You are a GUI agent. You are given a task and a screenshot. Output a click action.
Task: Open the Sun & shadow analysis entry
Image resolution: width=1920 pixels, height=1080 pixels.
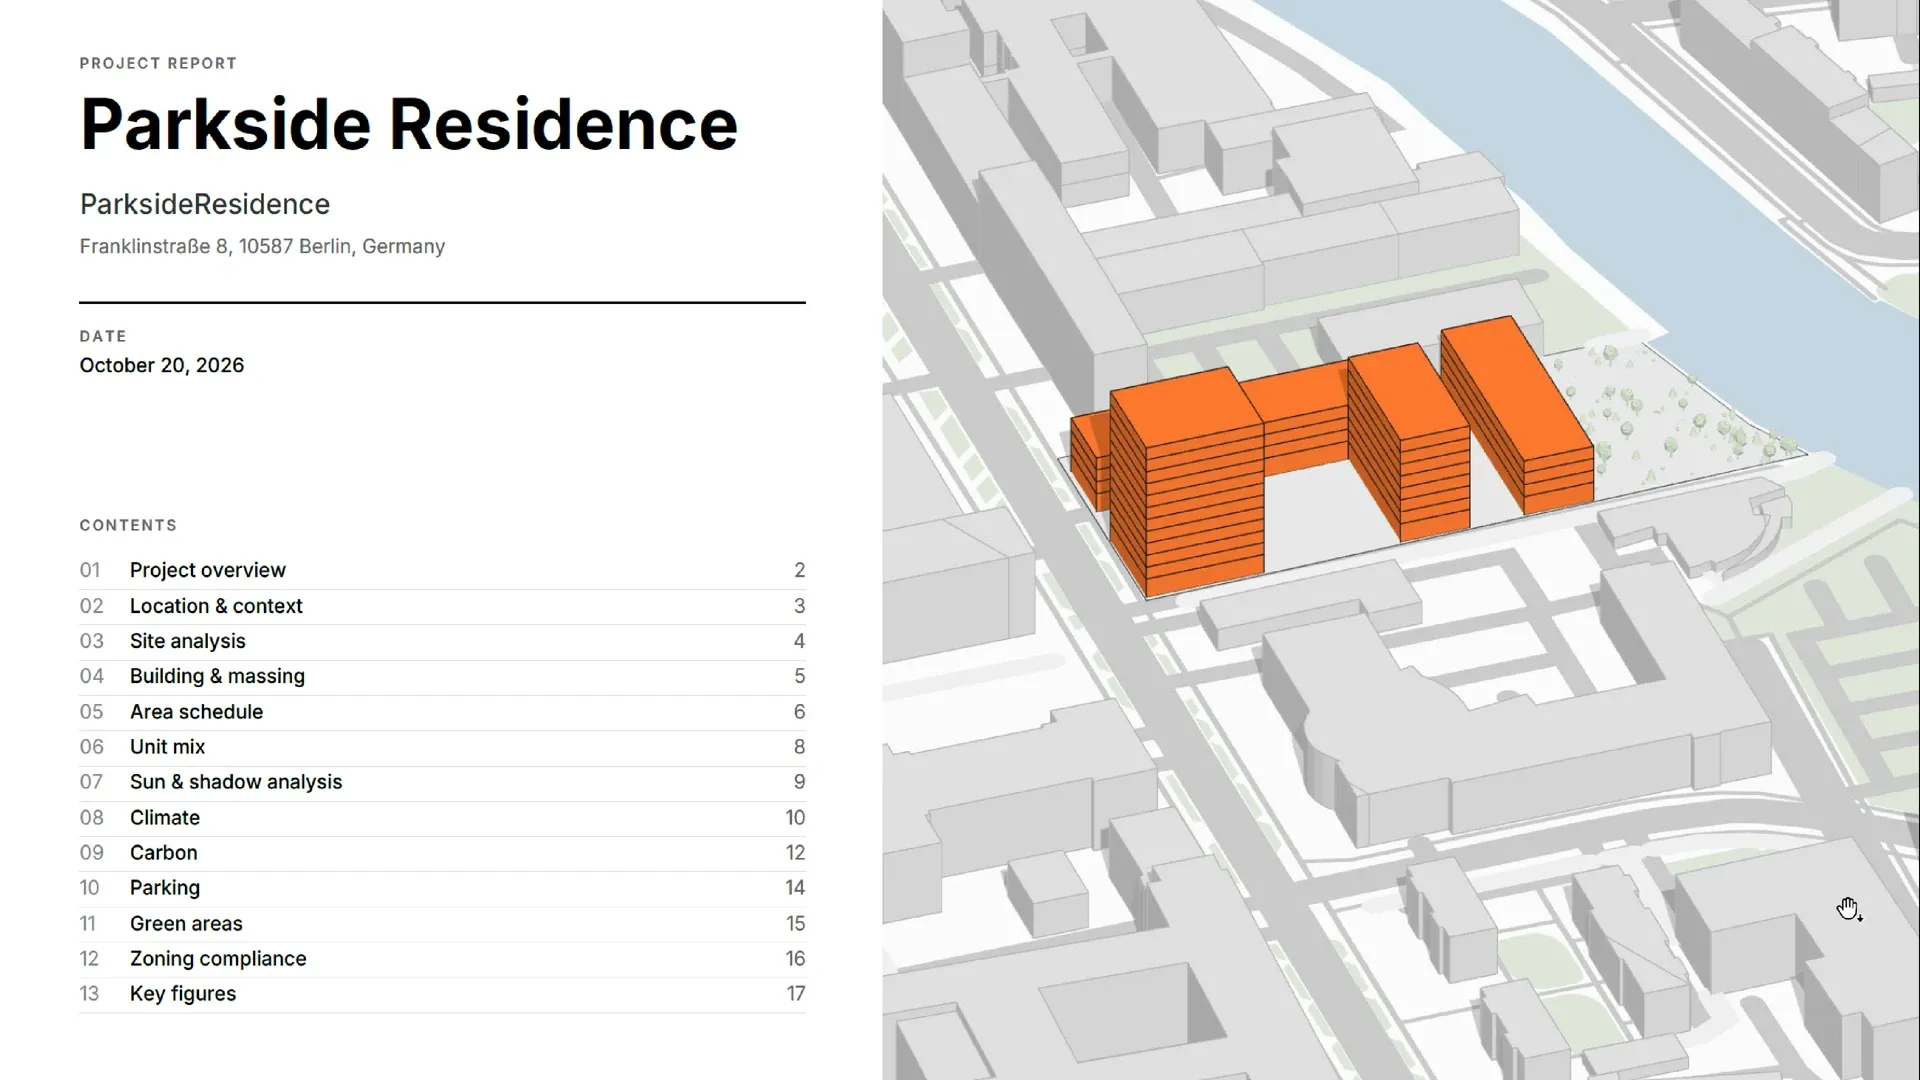click(x=442, y=782)
